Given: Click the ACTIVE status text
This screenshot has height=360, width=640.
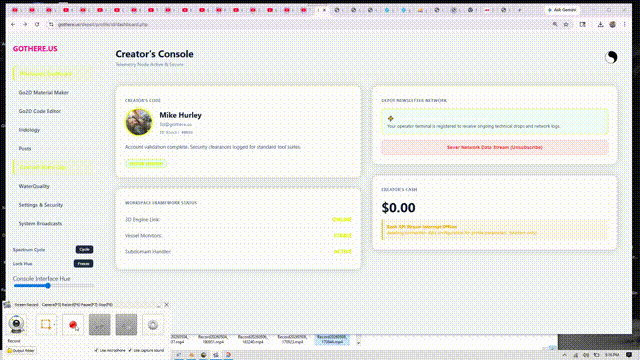Looking at the screenshot, I should pos(342,251).
